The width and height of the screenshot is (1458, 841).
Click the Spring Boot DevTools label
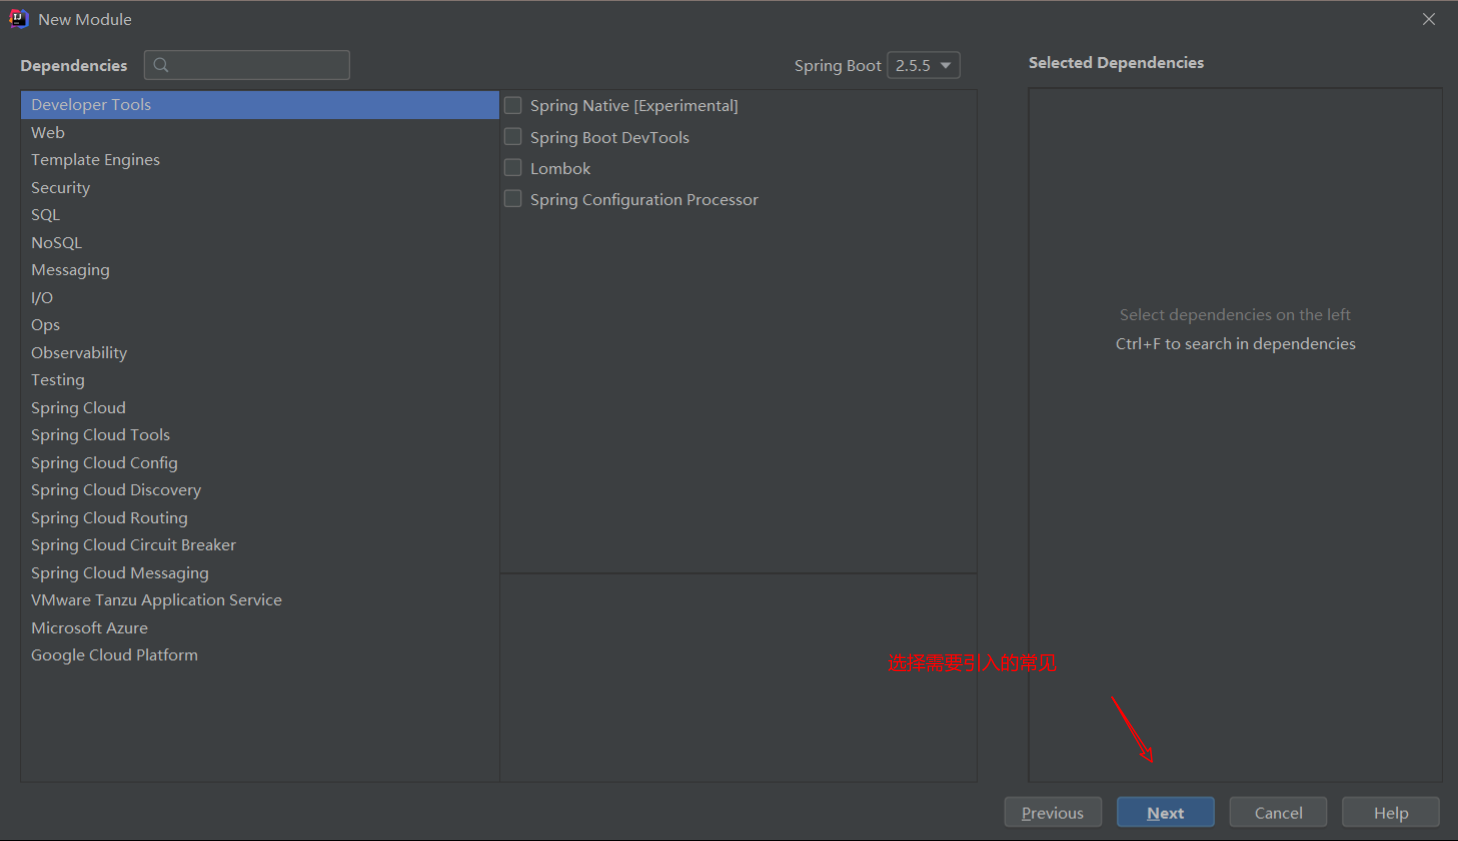pos(610,137)
